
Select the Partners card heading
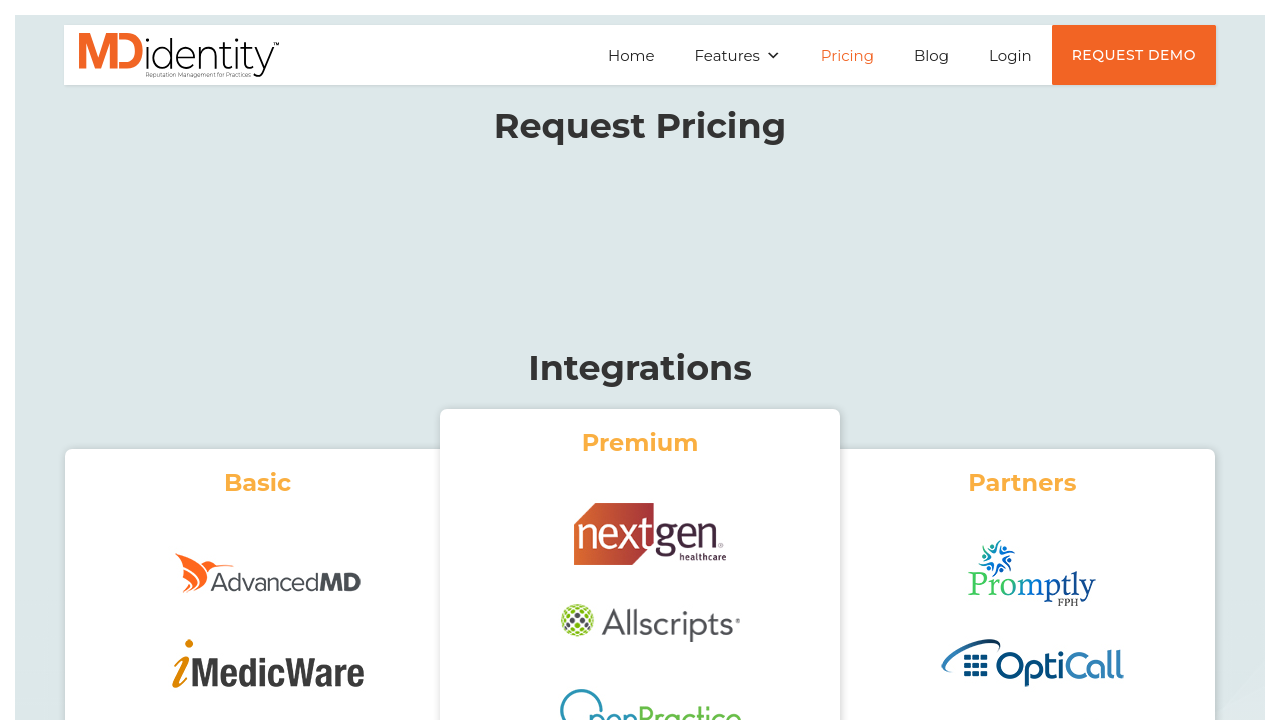1022,483
